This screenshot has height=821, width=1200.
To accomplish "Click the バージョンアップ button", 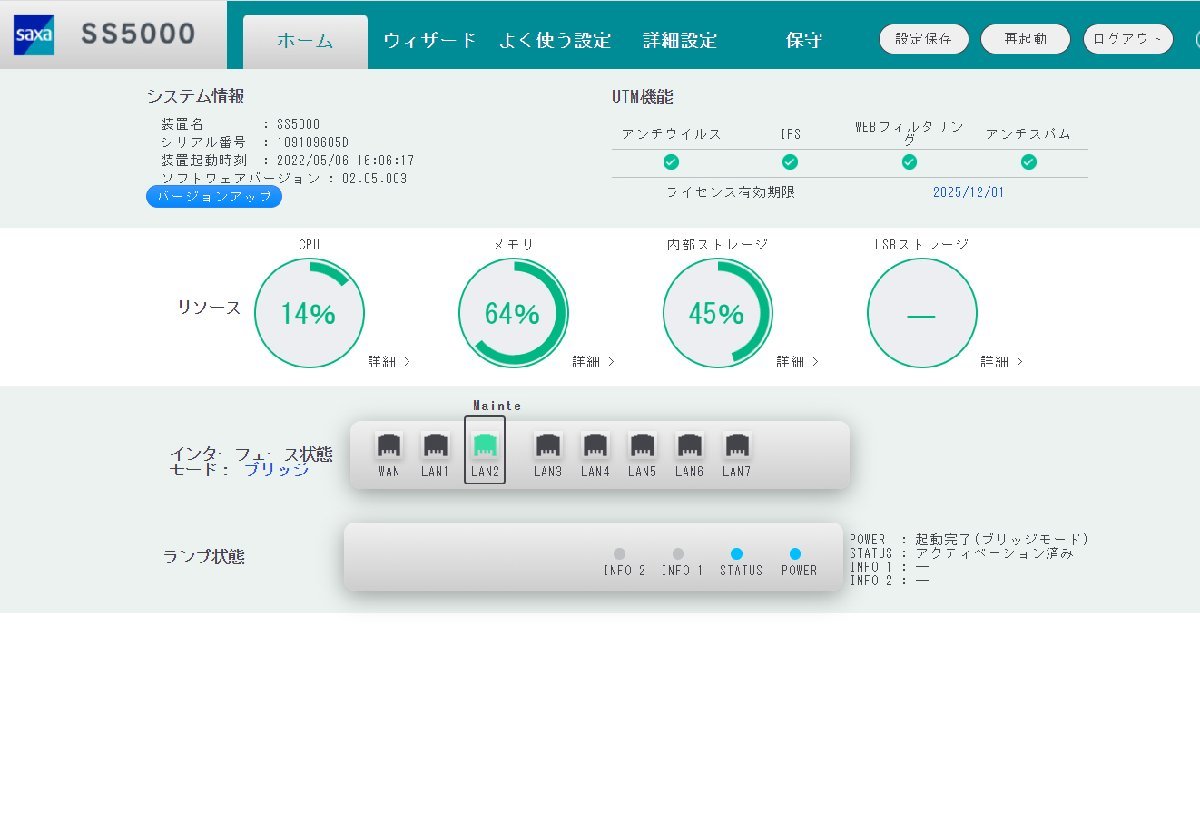I will tap(214, 197).
